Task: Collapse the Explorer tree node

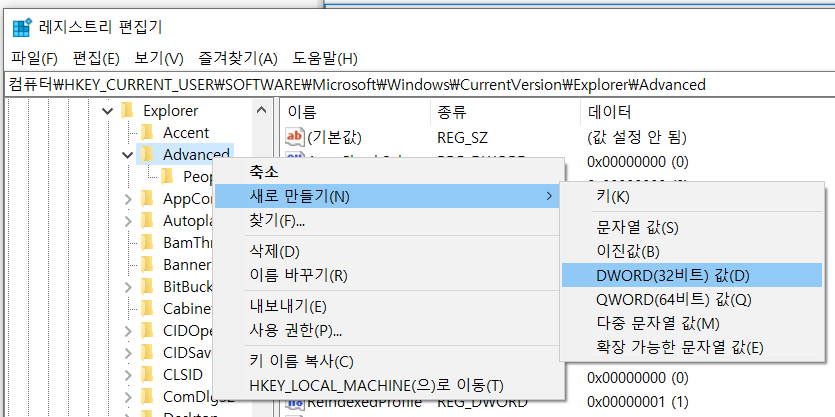Action: tap(108, 111)
